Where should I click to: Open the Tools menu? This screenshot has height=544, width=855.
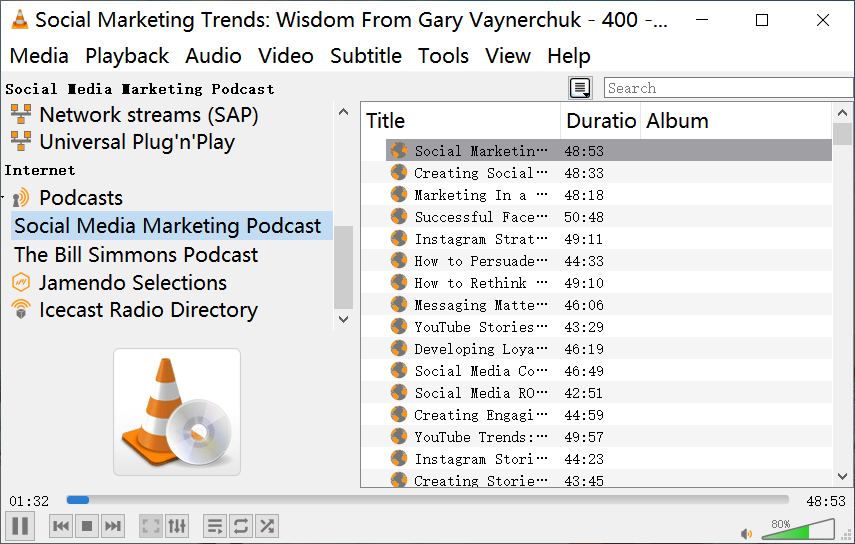(x=443, y=56)
